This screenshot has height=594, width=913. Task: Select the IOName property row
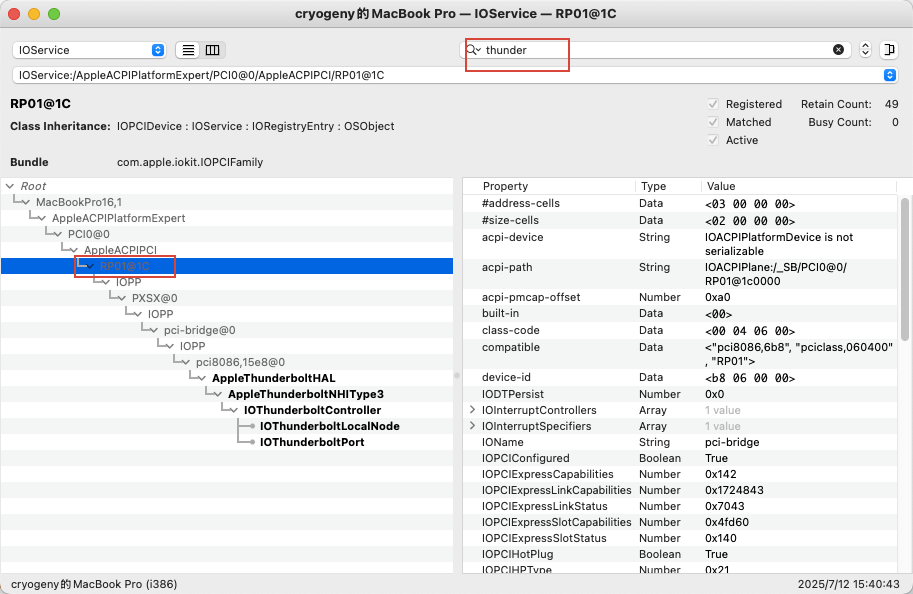click(x=680, y=442)
